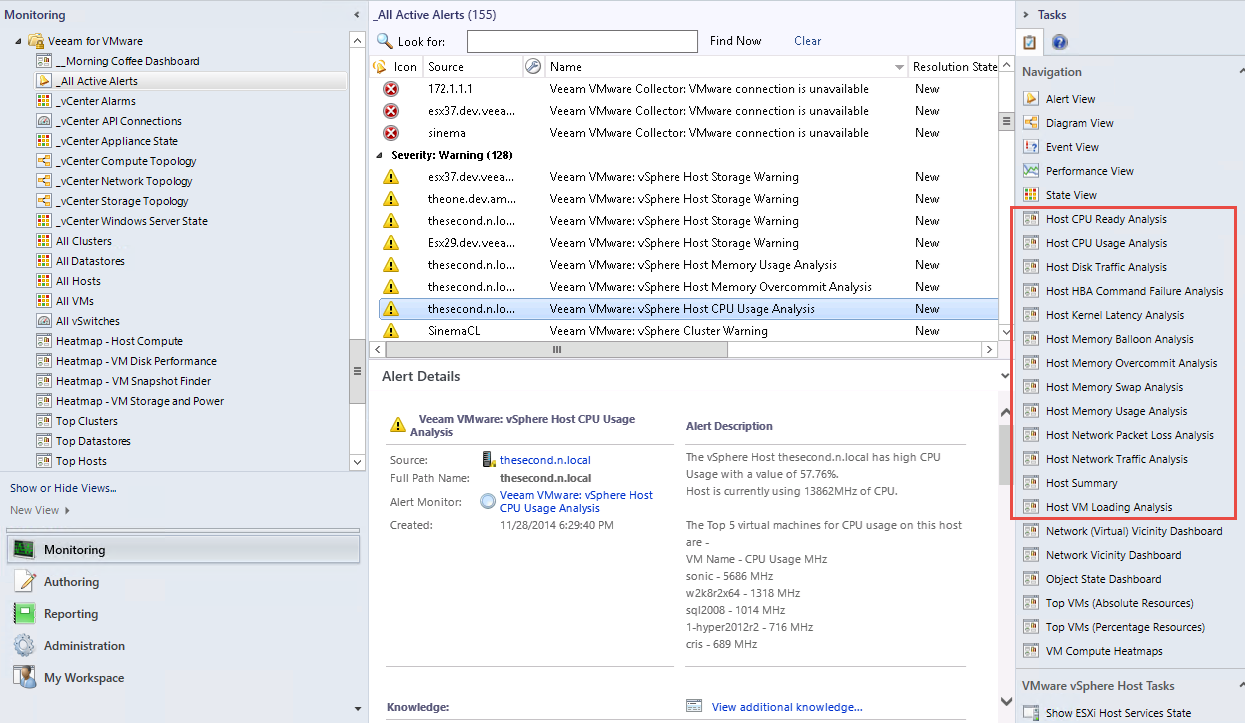This screenshot has height=723, width=1245.
Task: Open the View additional knowledge link
Action: pyautogui.click(x=786, y=707)
